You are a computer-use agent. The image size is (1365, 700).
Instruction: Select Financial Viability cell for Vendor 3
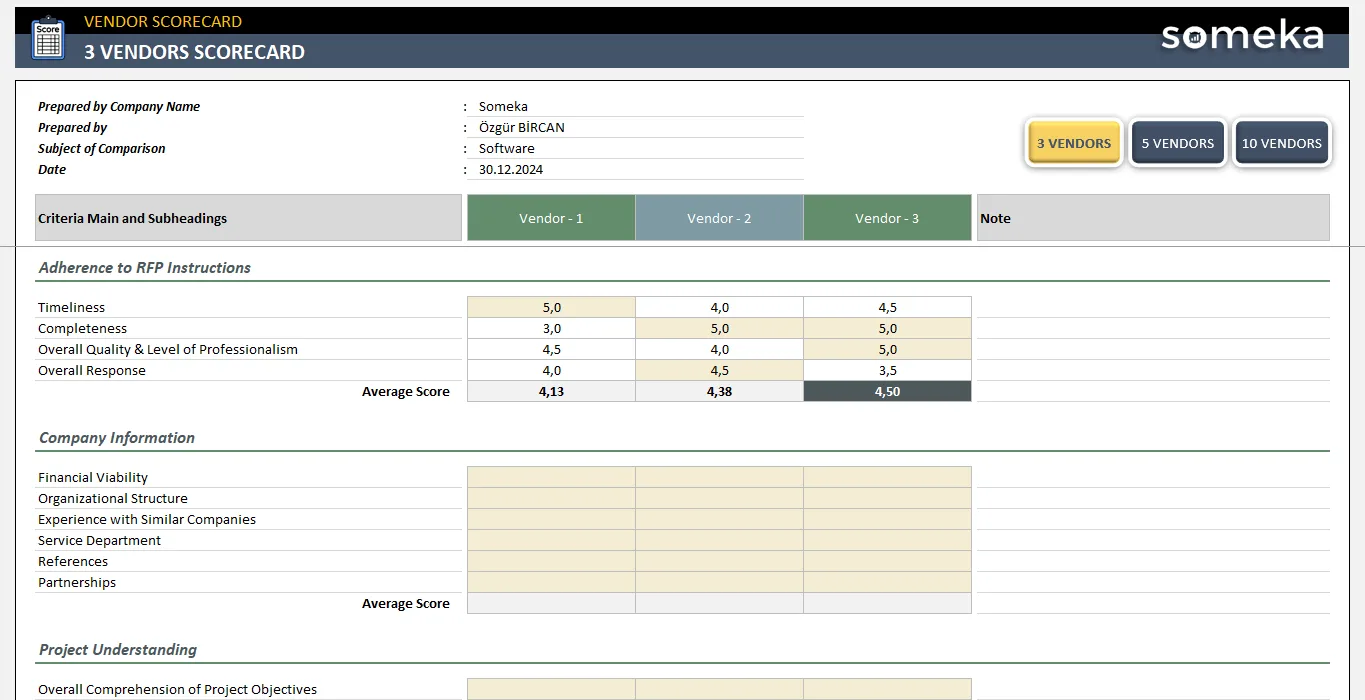pyautogui.click(x=887, y=477)
